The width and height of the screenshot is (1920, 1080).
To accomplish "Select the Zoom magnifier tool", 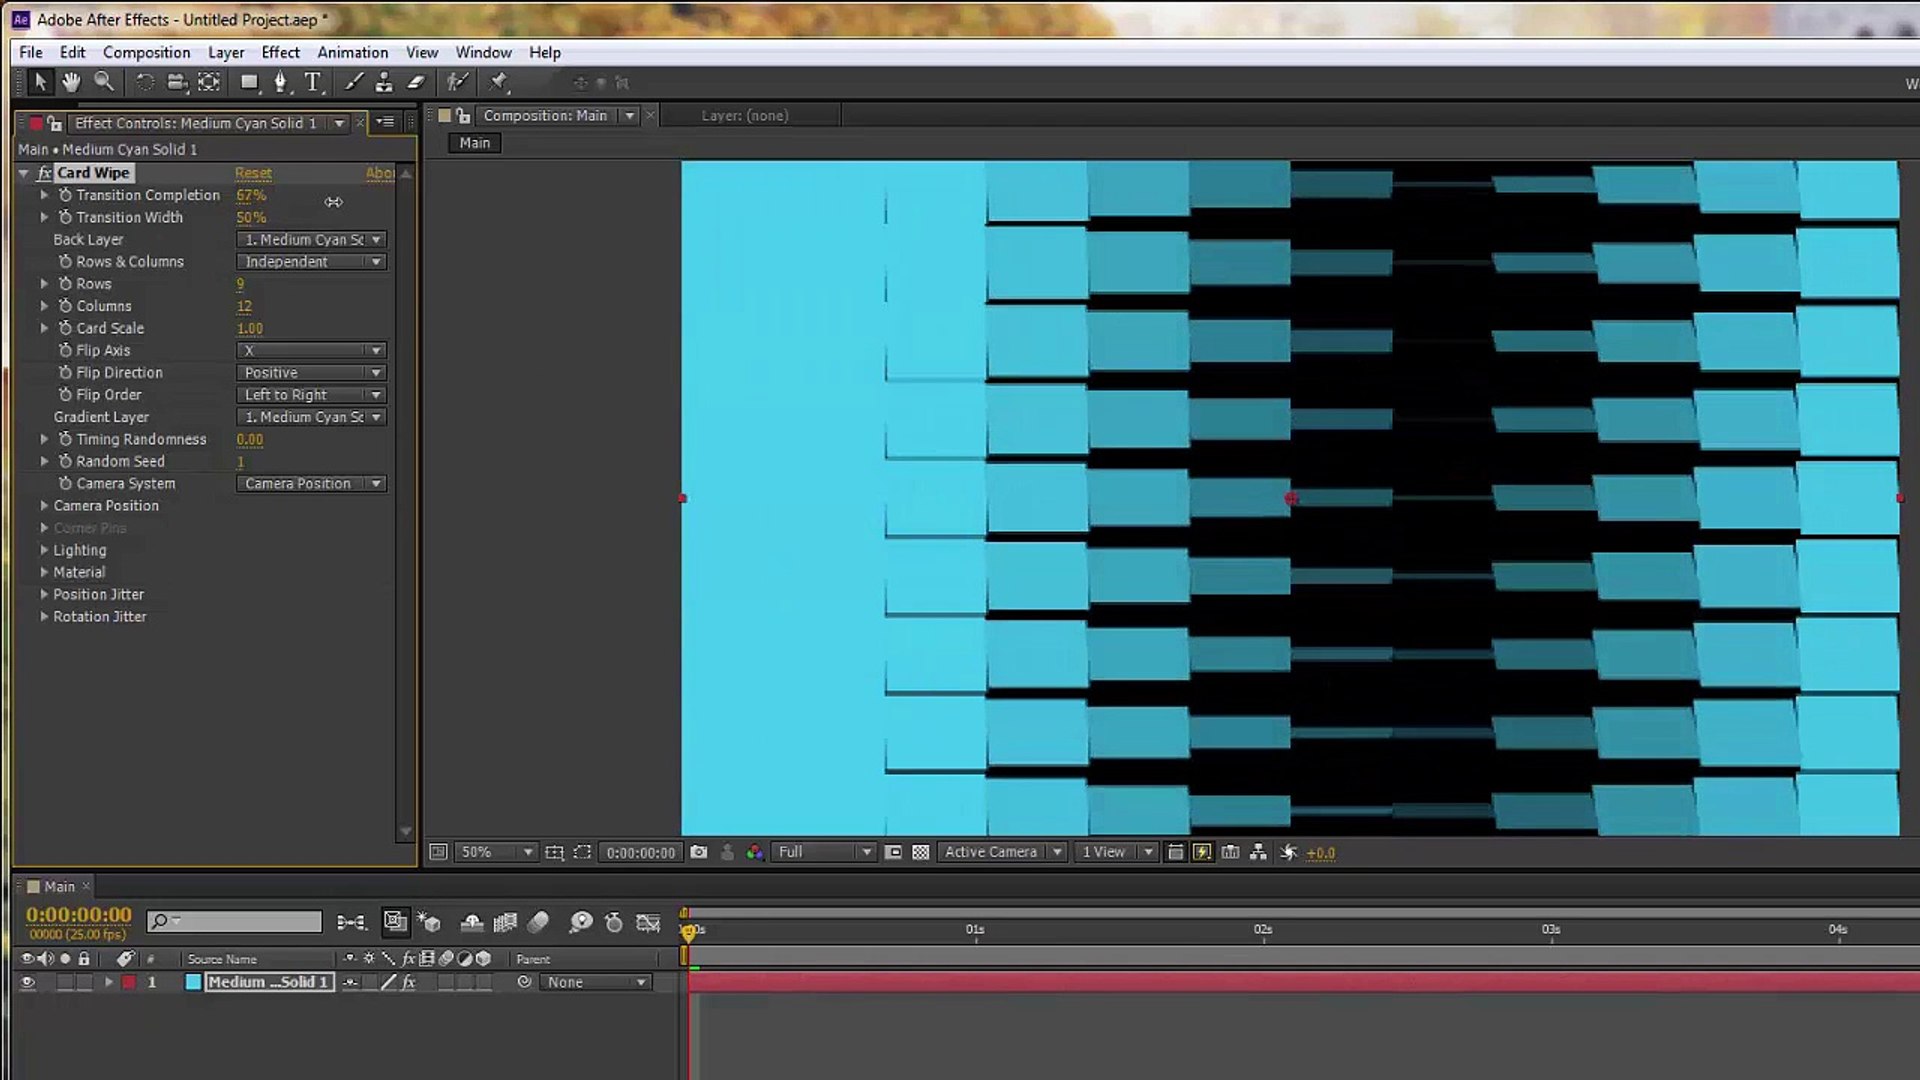I will pyautogui.click(x=103, y=82).
